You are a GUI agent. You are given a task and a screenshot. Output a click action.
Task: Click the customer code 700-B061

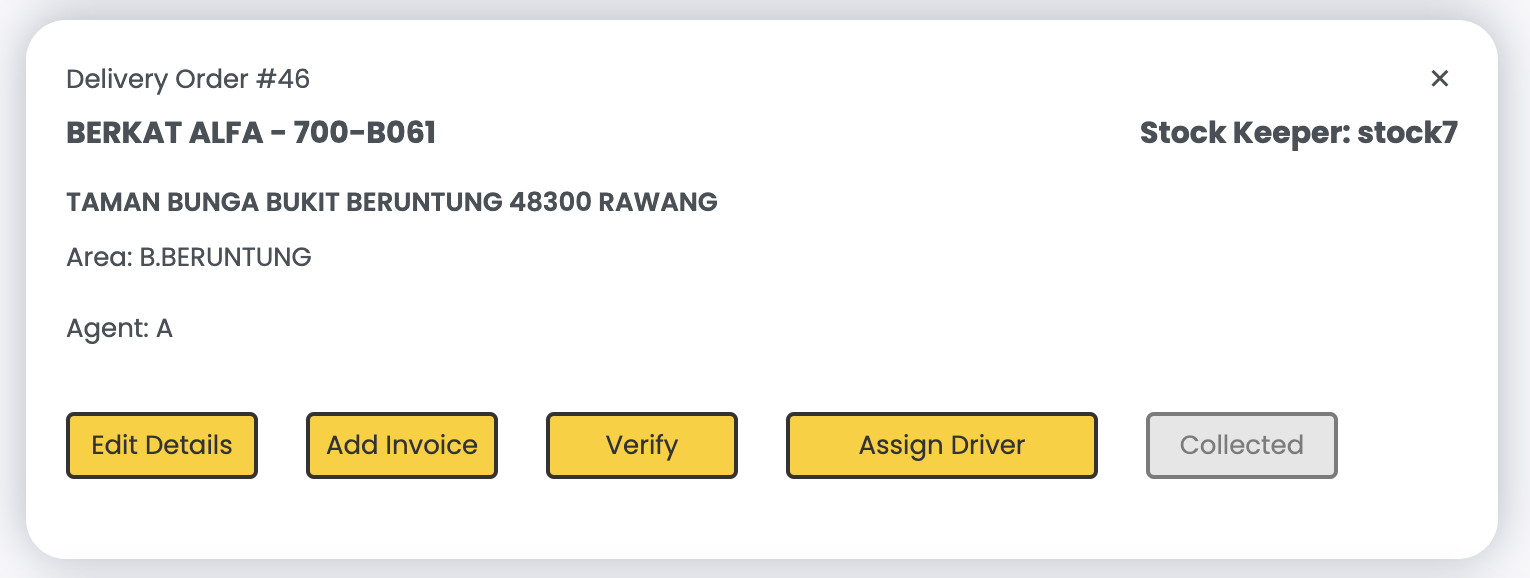365,133
